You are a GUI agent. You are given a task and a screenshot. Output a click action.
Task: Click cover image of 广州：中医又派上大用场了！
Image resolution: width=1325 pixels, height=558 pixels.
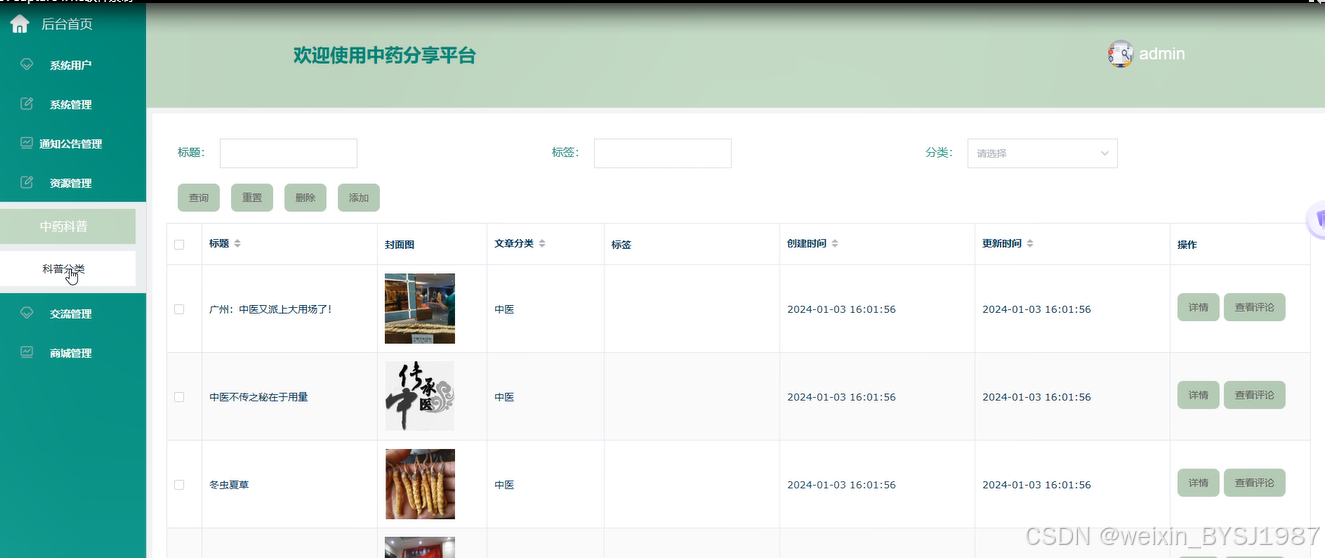tap(420, 308)
